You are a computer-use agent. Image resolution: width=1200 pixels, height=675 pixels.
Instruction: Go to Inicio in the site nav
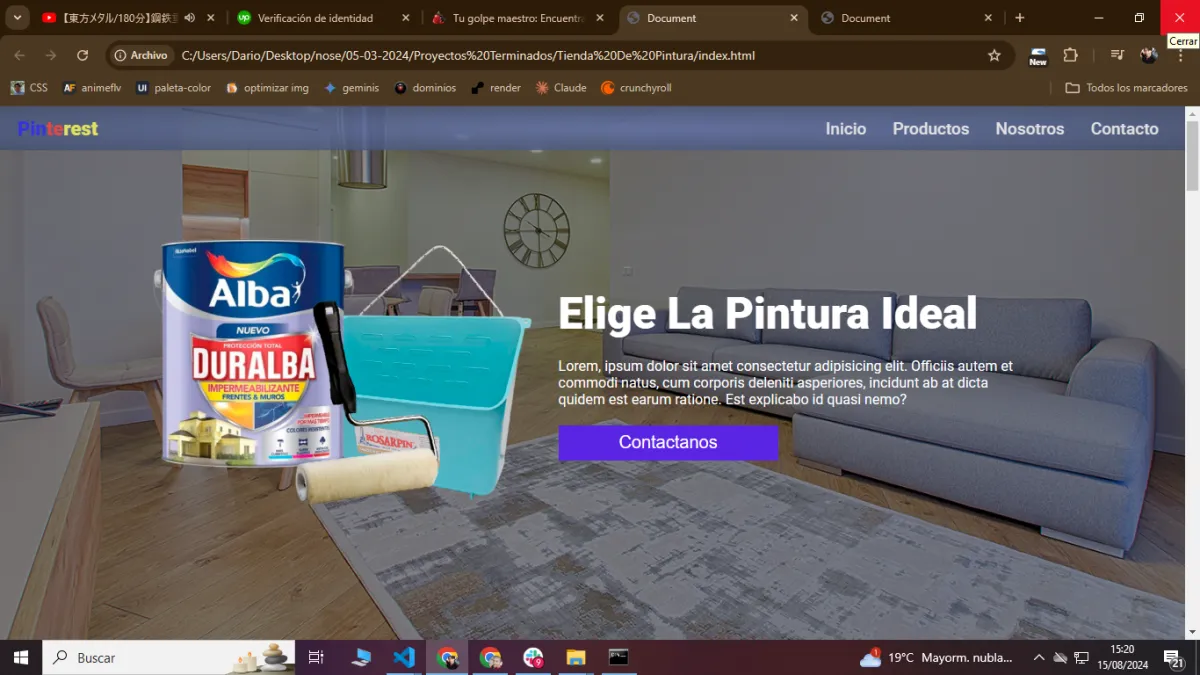(x=846, y=129)
